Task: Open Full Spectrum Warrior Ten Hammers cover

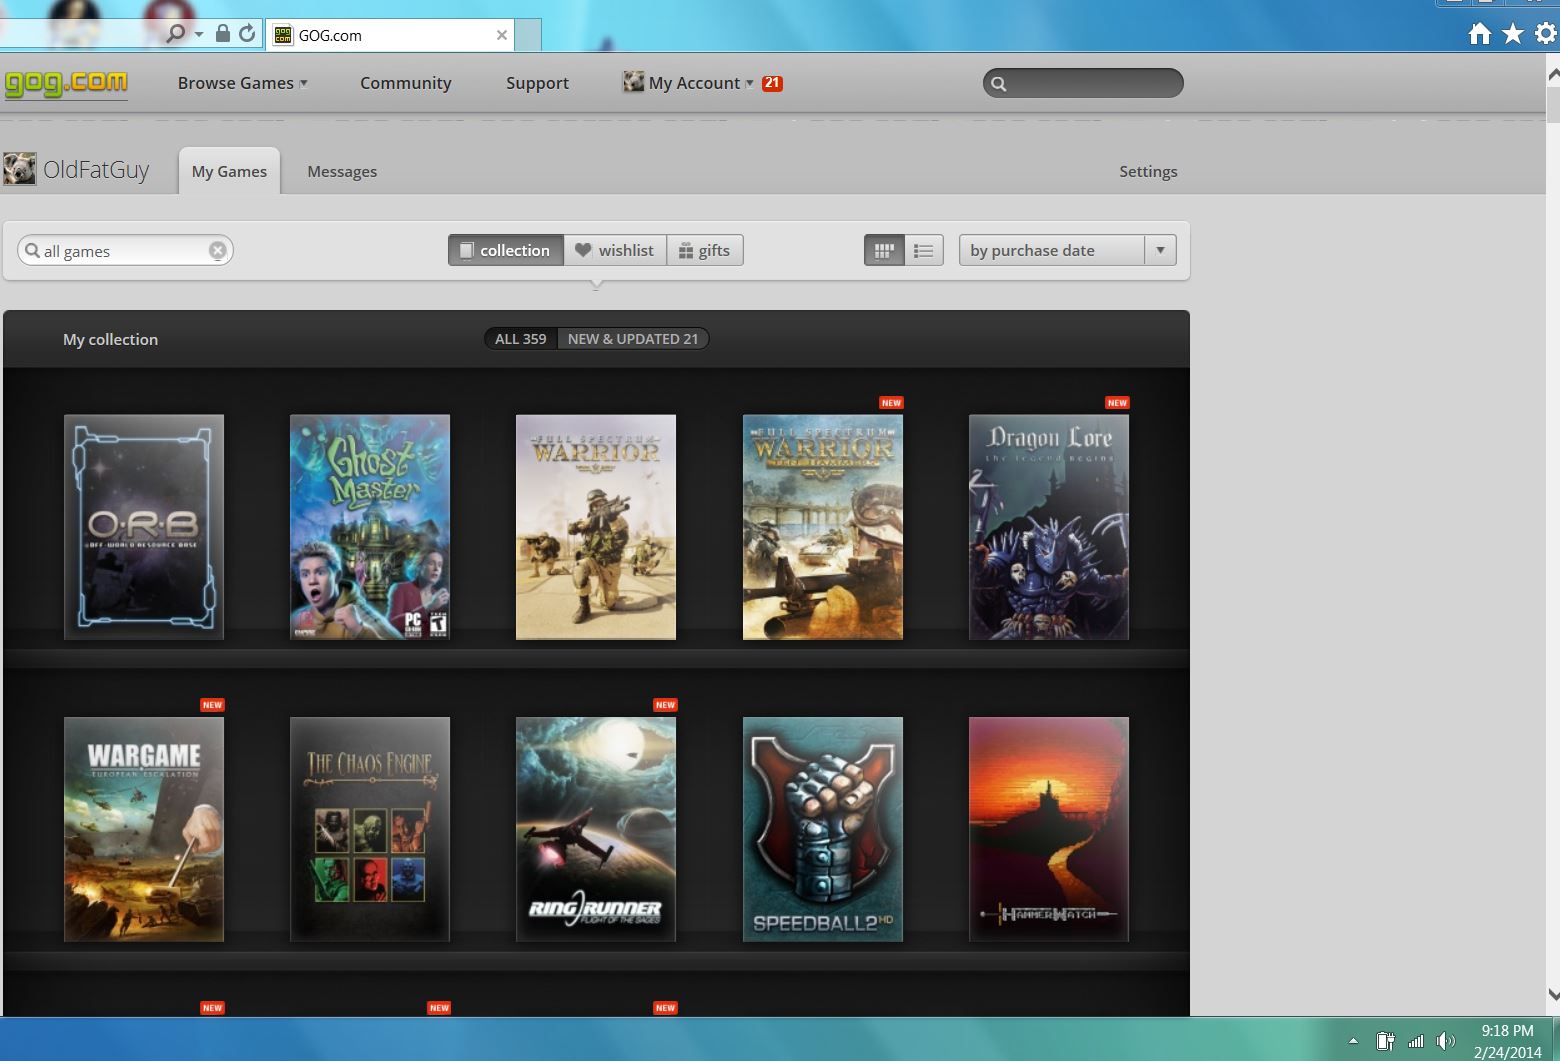Action: 823,527
